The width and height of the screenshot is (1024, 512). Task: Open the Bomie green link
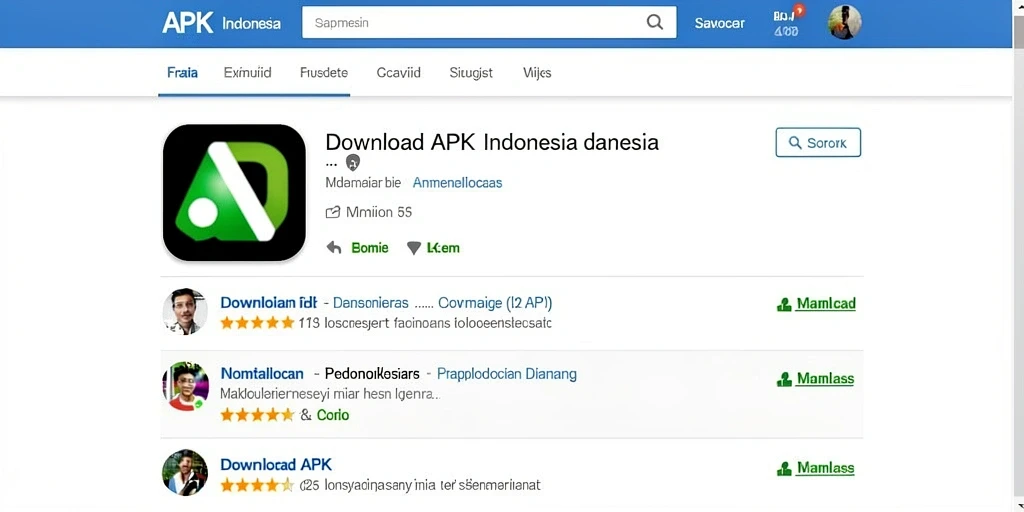click(x=370, y=248)
